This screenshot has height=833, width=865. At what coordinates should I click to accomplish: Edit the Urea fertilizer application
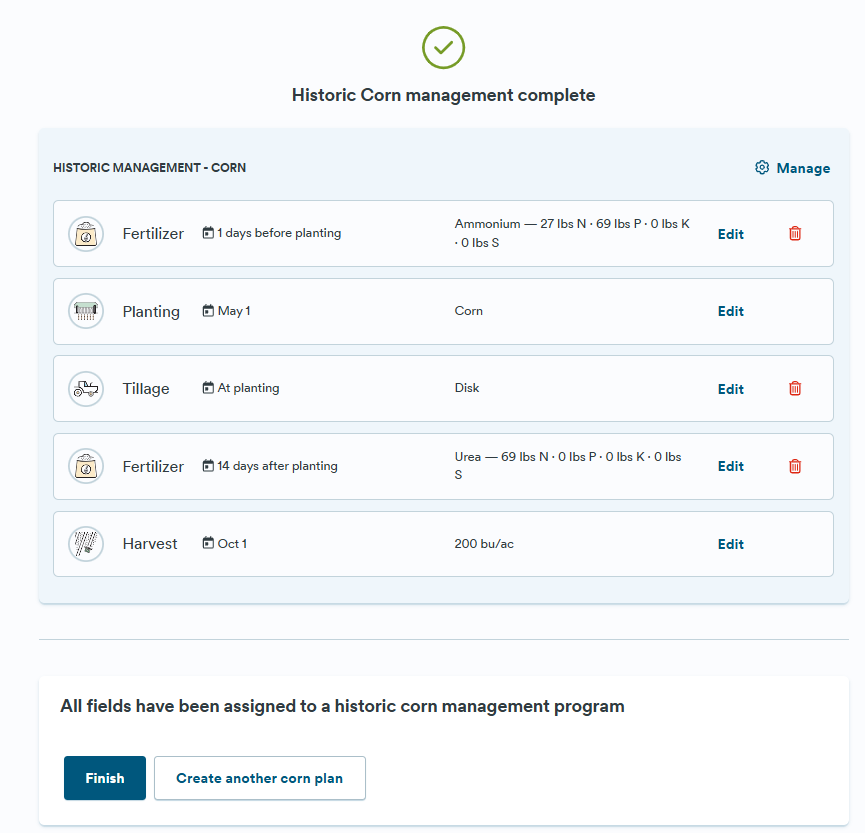[x=730, y=466]
